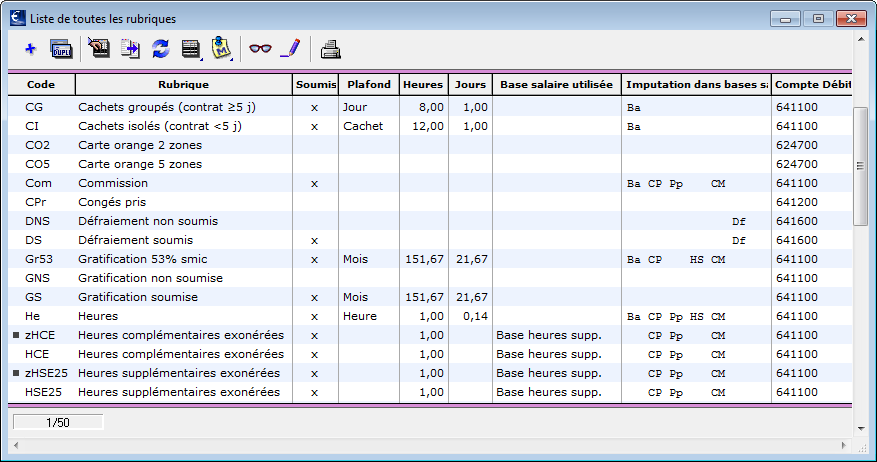Click code zHCE cell
The width and height of the screenshot is (877, 462).
(x=40, y=335)
